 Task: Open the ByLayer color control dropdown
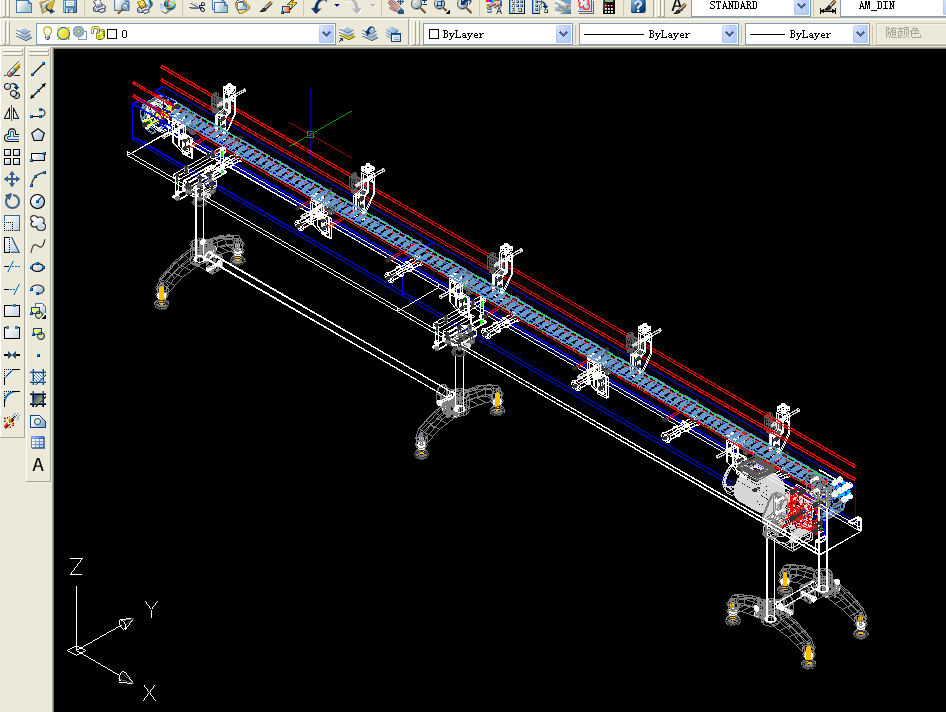tap(563, 34)
